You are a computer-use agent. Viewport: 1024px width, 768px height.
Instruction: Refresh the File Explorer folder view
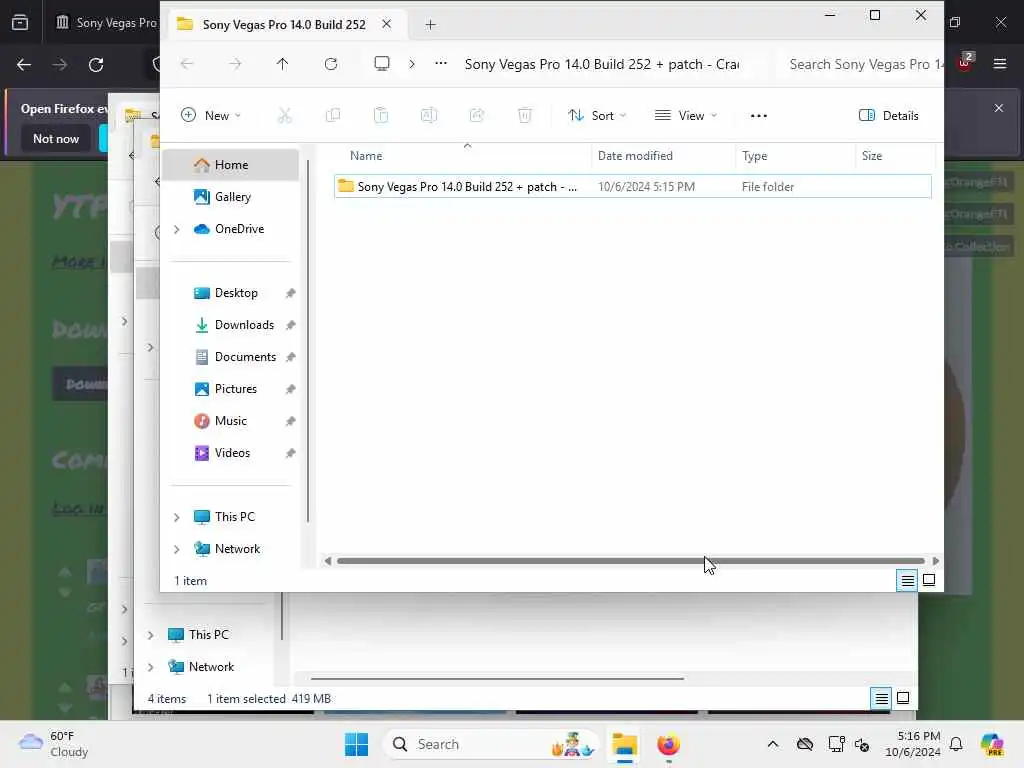pyautogui.click(x=331, y=64)
